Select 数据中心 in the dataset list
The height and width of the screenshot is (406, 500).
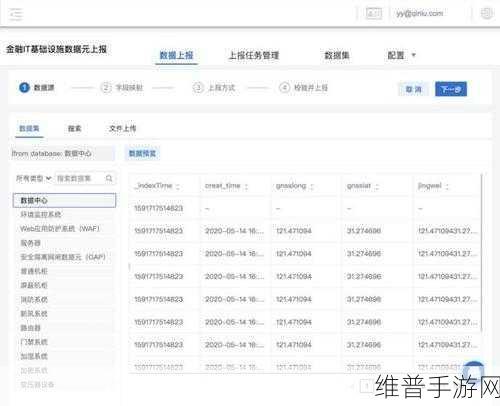click(x=64, y=200)
